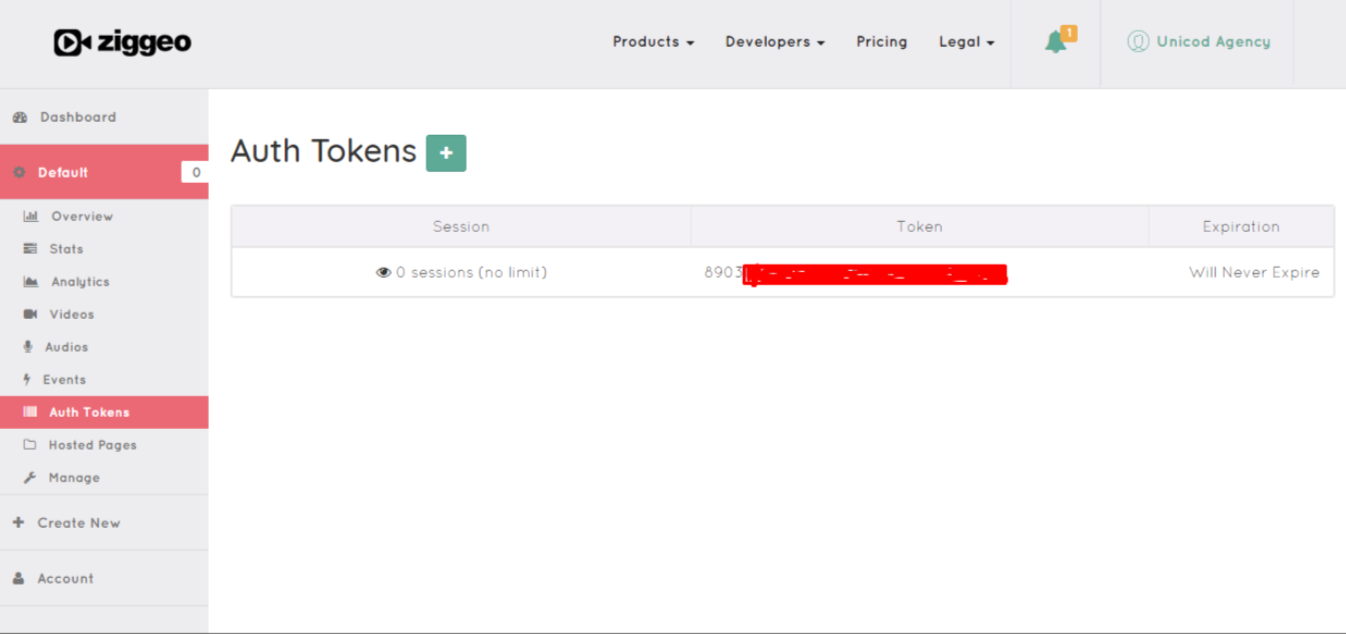Open the Developers dropdown menu
This screenshot has width=1346, height=634.
775,42
